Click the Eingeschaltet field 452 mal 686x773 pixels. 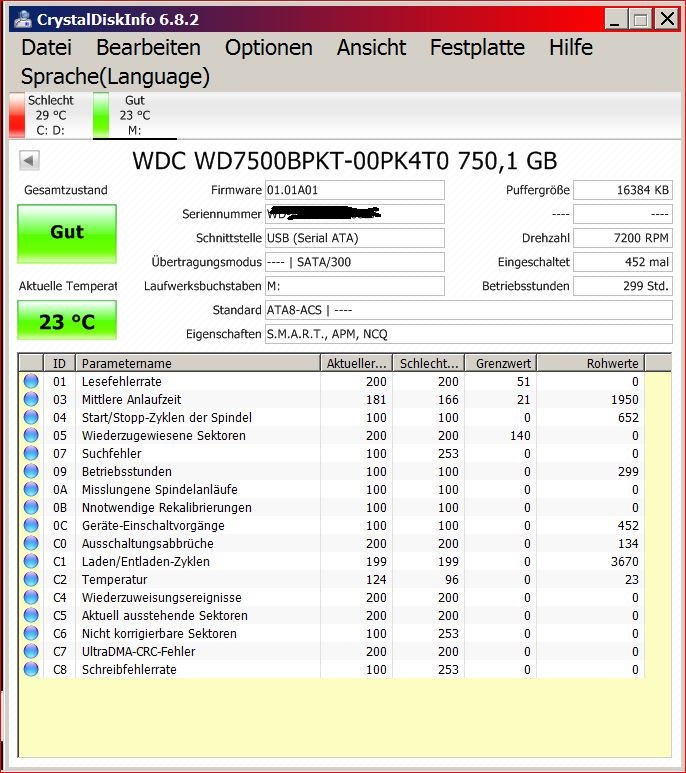(x=623, y=262)
